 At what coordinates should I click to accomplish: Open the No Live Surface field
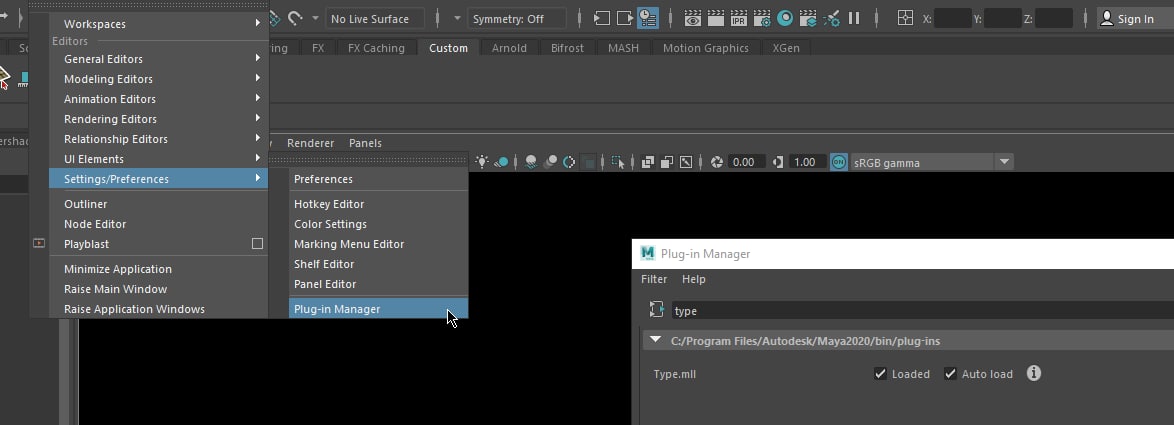tap(374, 19)
